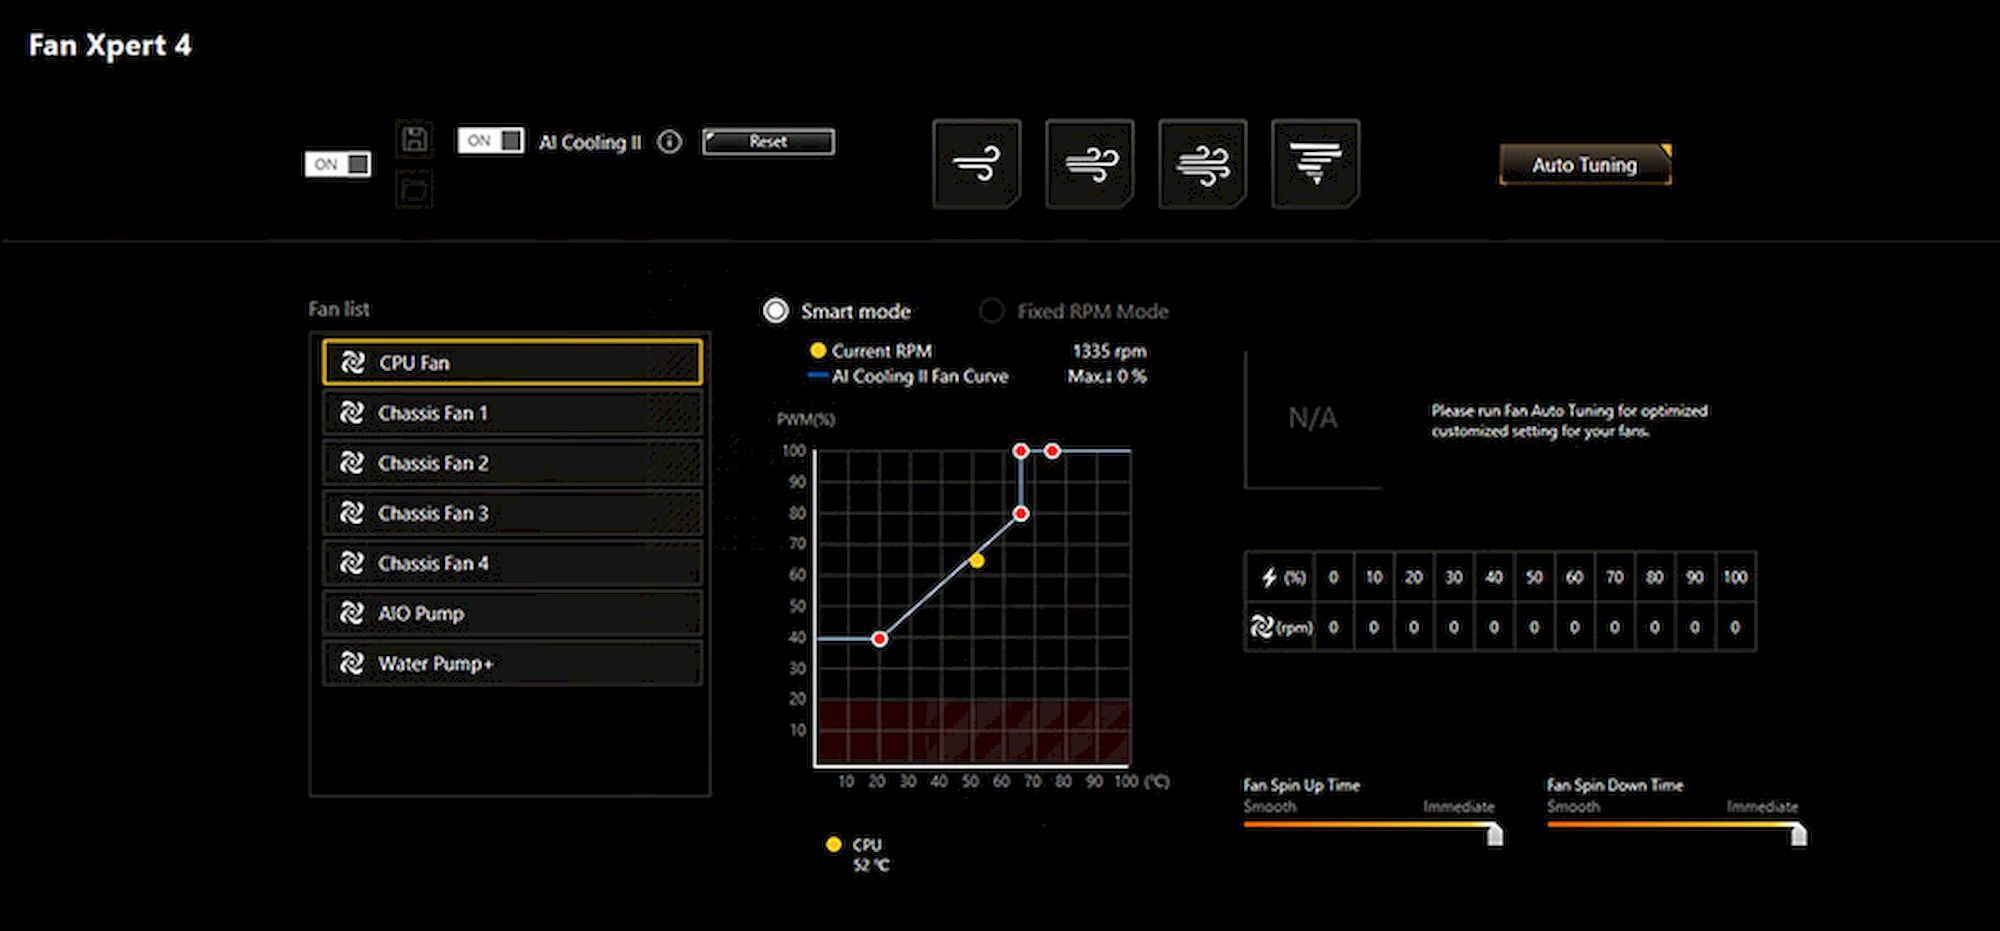The width and height of the screenshot is (2000, 931).
Task: Click the 'Current RPM' legend label
Action: pos(882,351)
